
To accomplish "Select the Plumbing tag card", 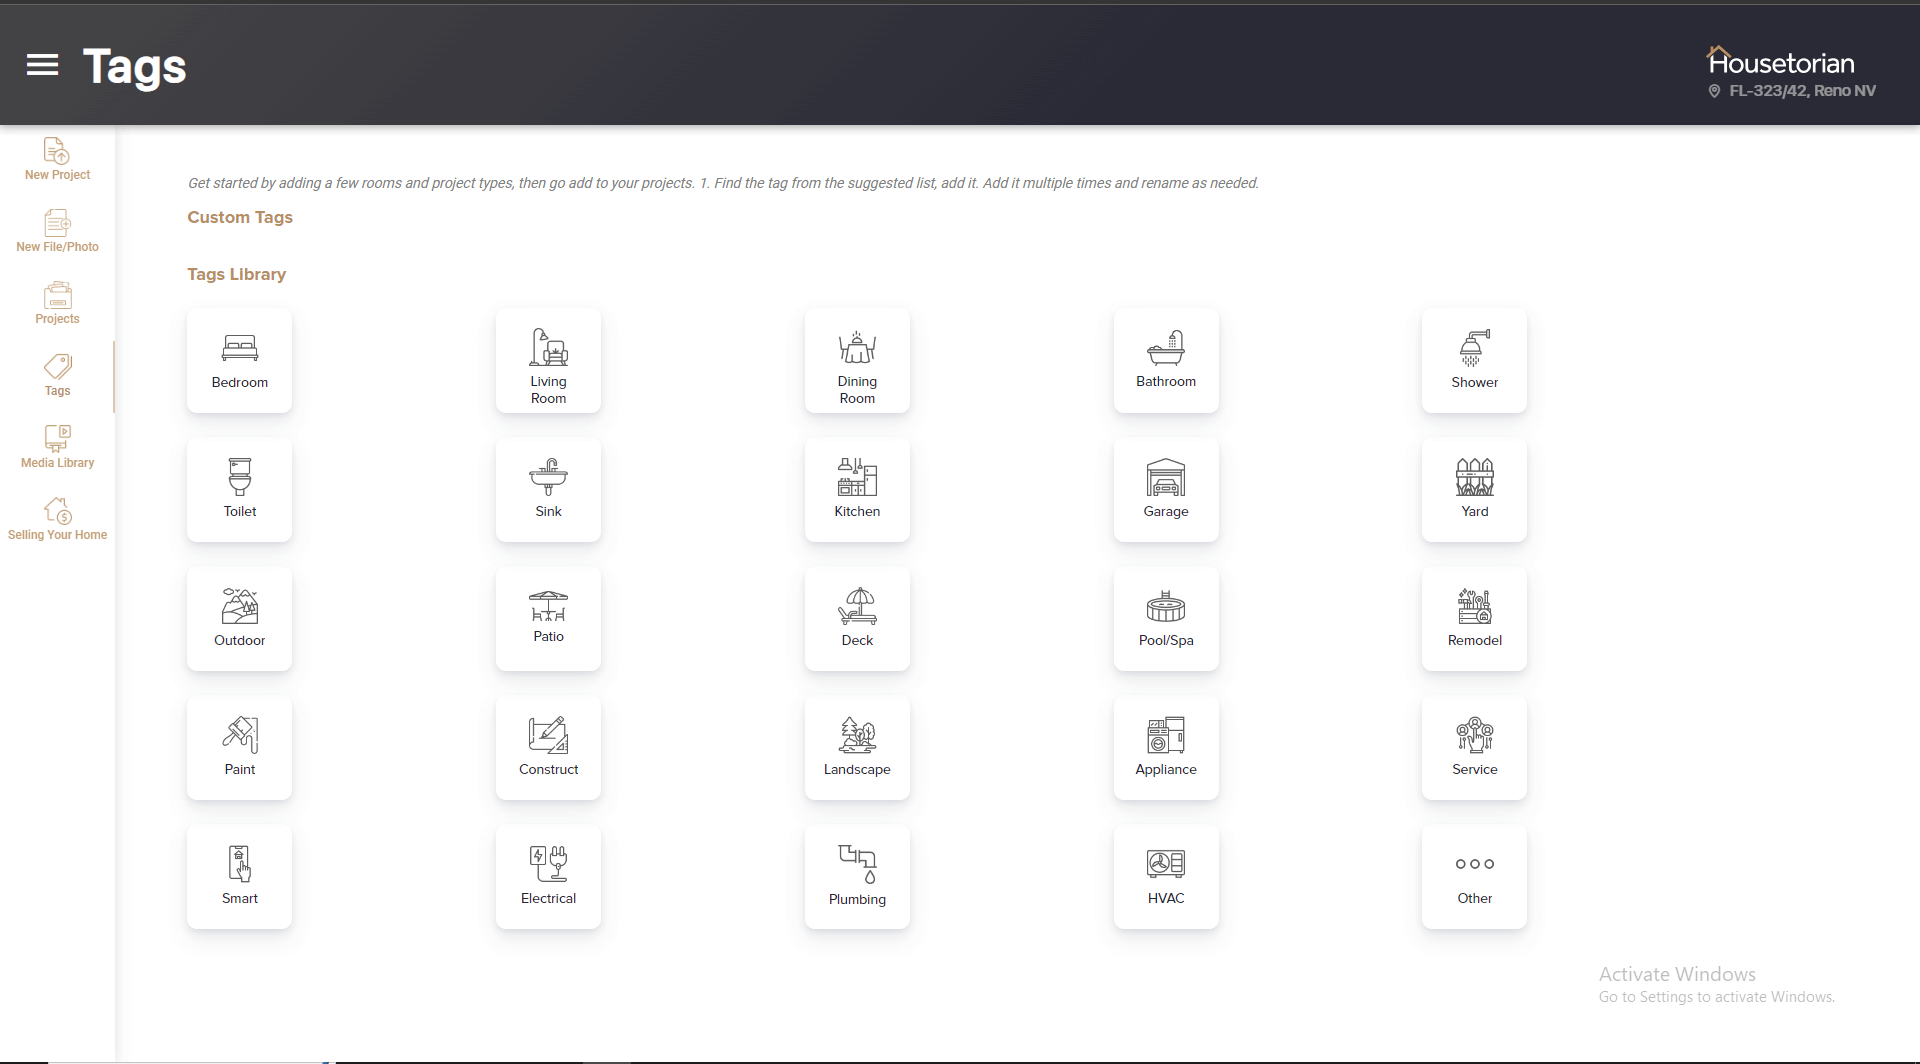I will 857,876.
